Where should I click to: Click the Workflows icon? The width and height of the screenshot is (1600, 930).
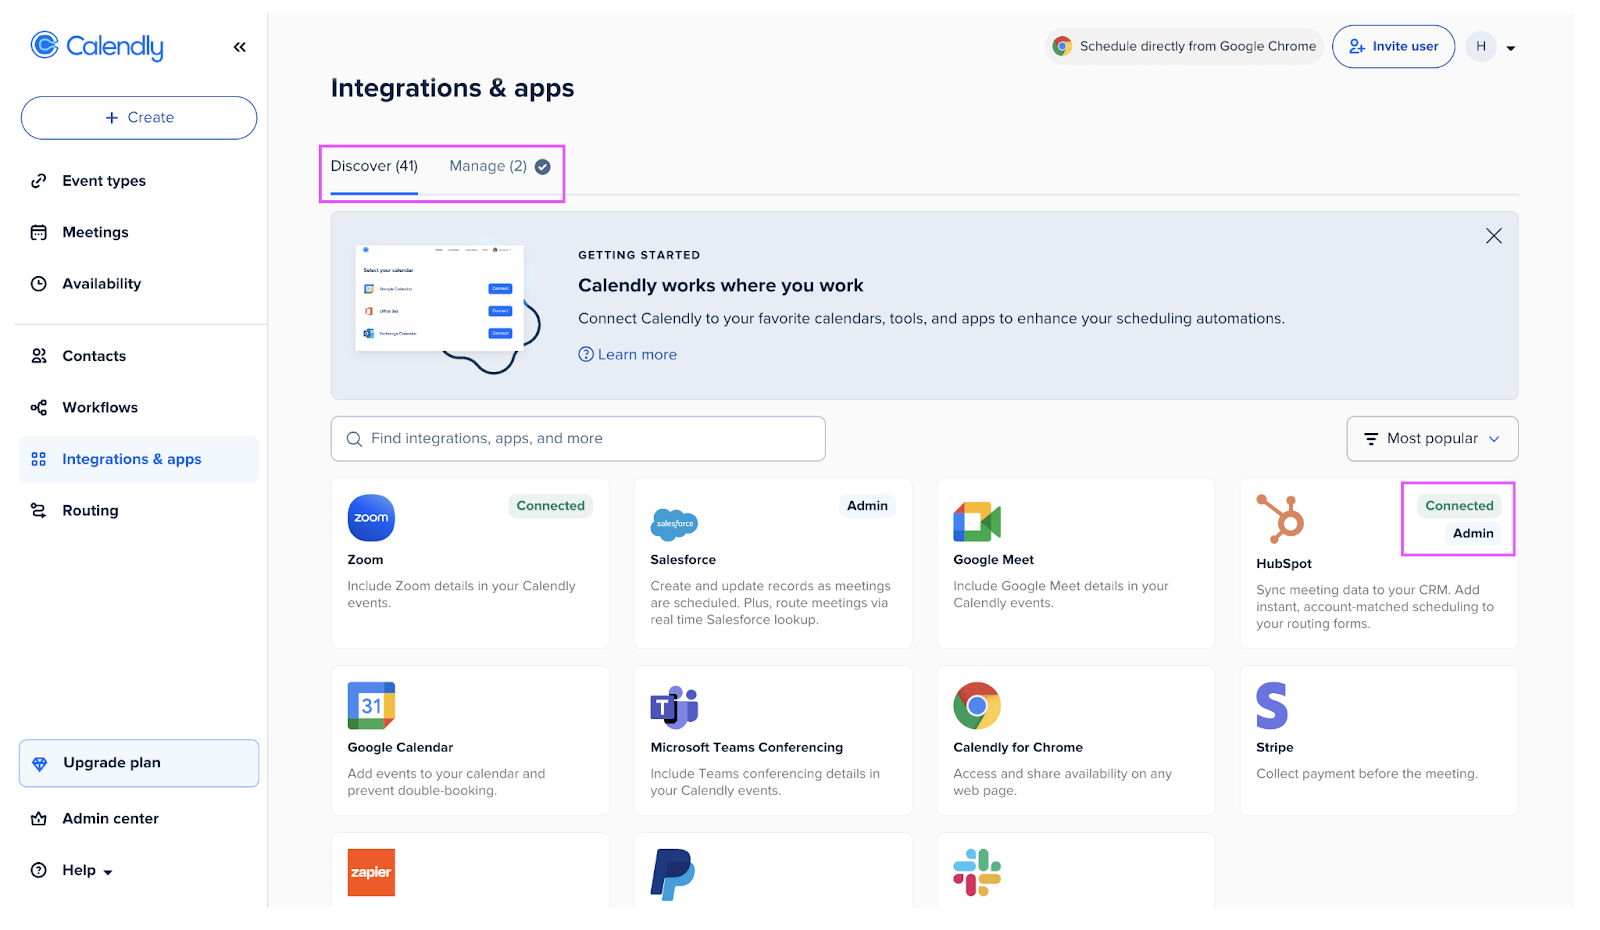39,407
